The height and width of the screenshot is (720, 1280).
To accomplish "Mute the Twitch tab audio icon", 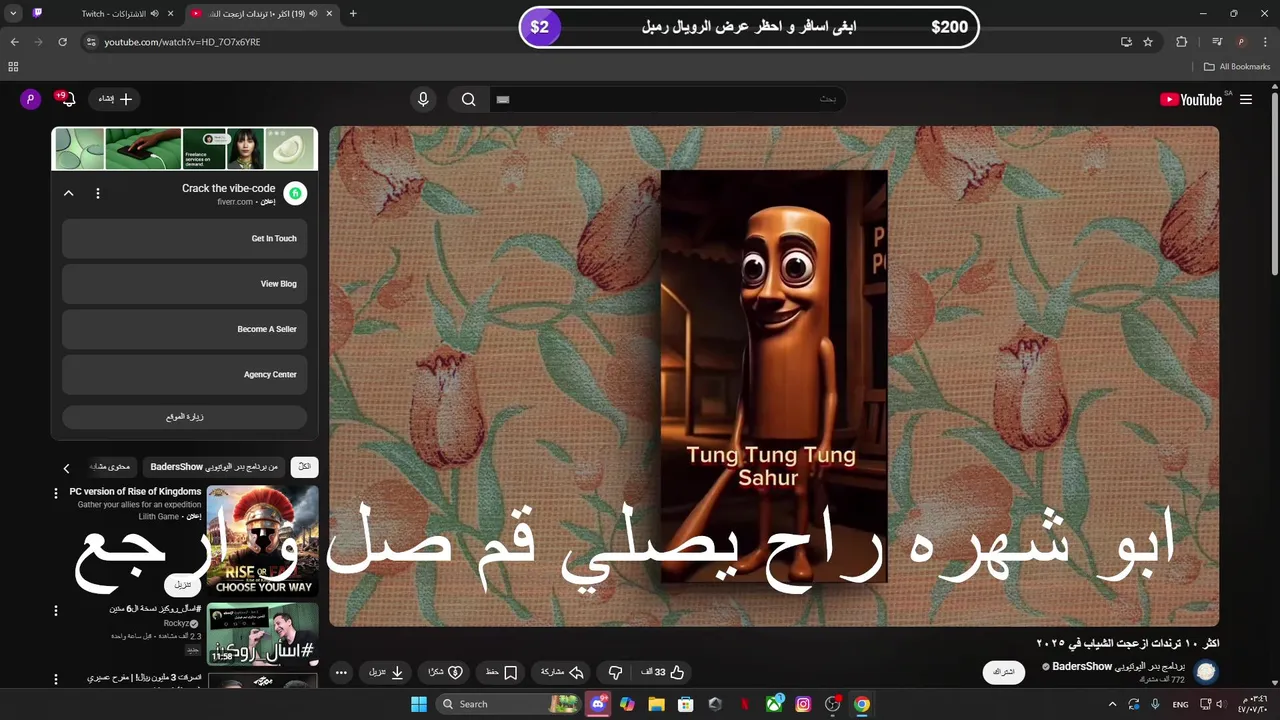I will (x=154, y=14).
